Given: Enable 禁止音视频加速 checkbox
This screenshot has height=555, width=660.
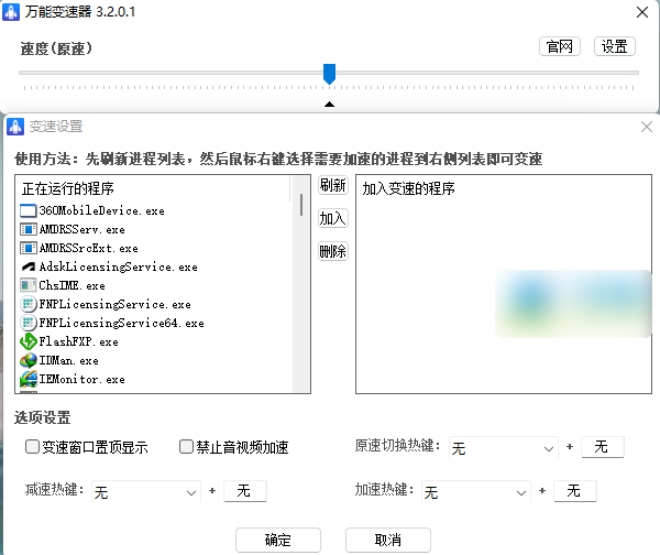Looking at the screenshot, I should click(x=186, y=446).
